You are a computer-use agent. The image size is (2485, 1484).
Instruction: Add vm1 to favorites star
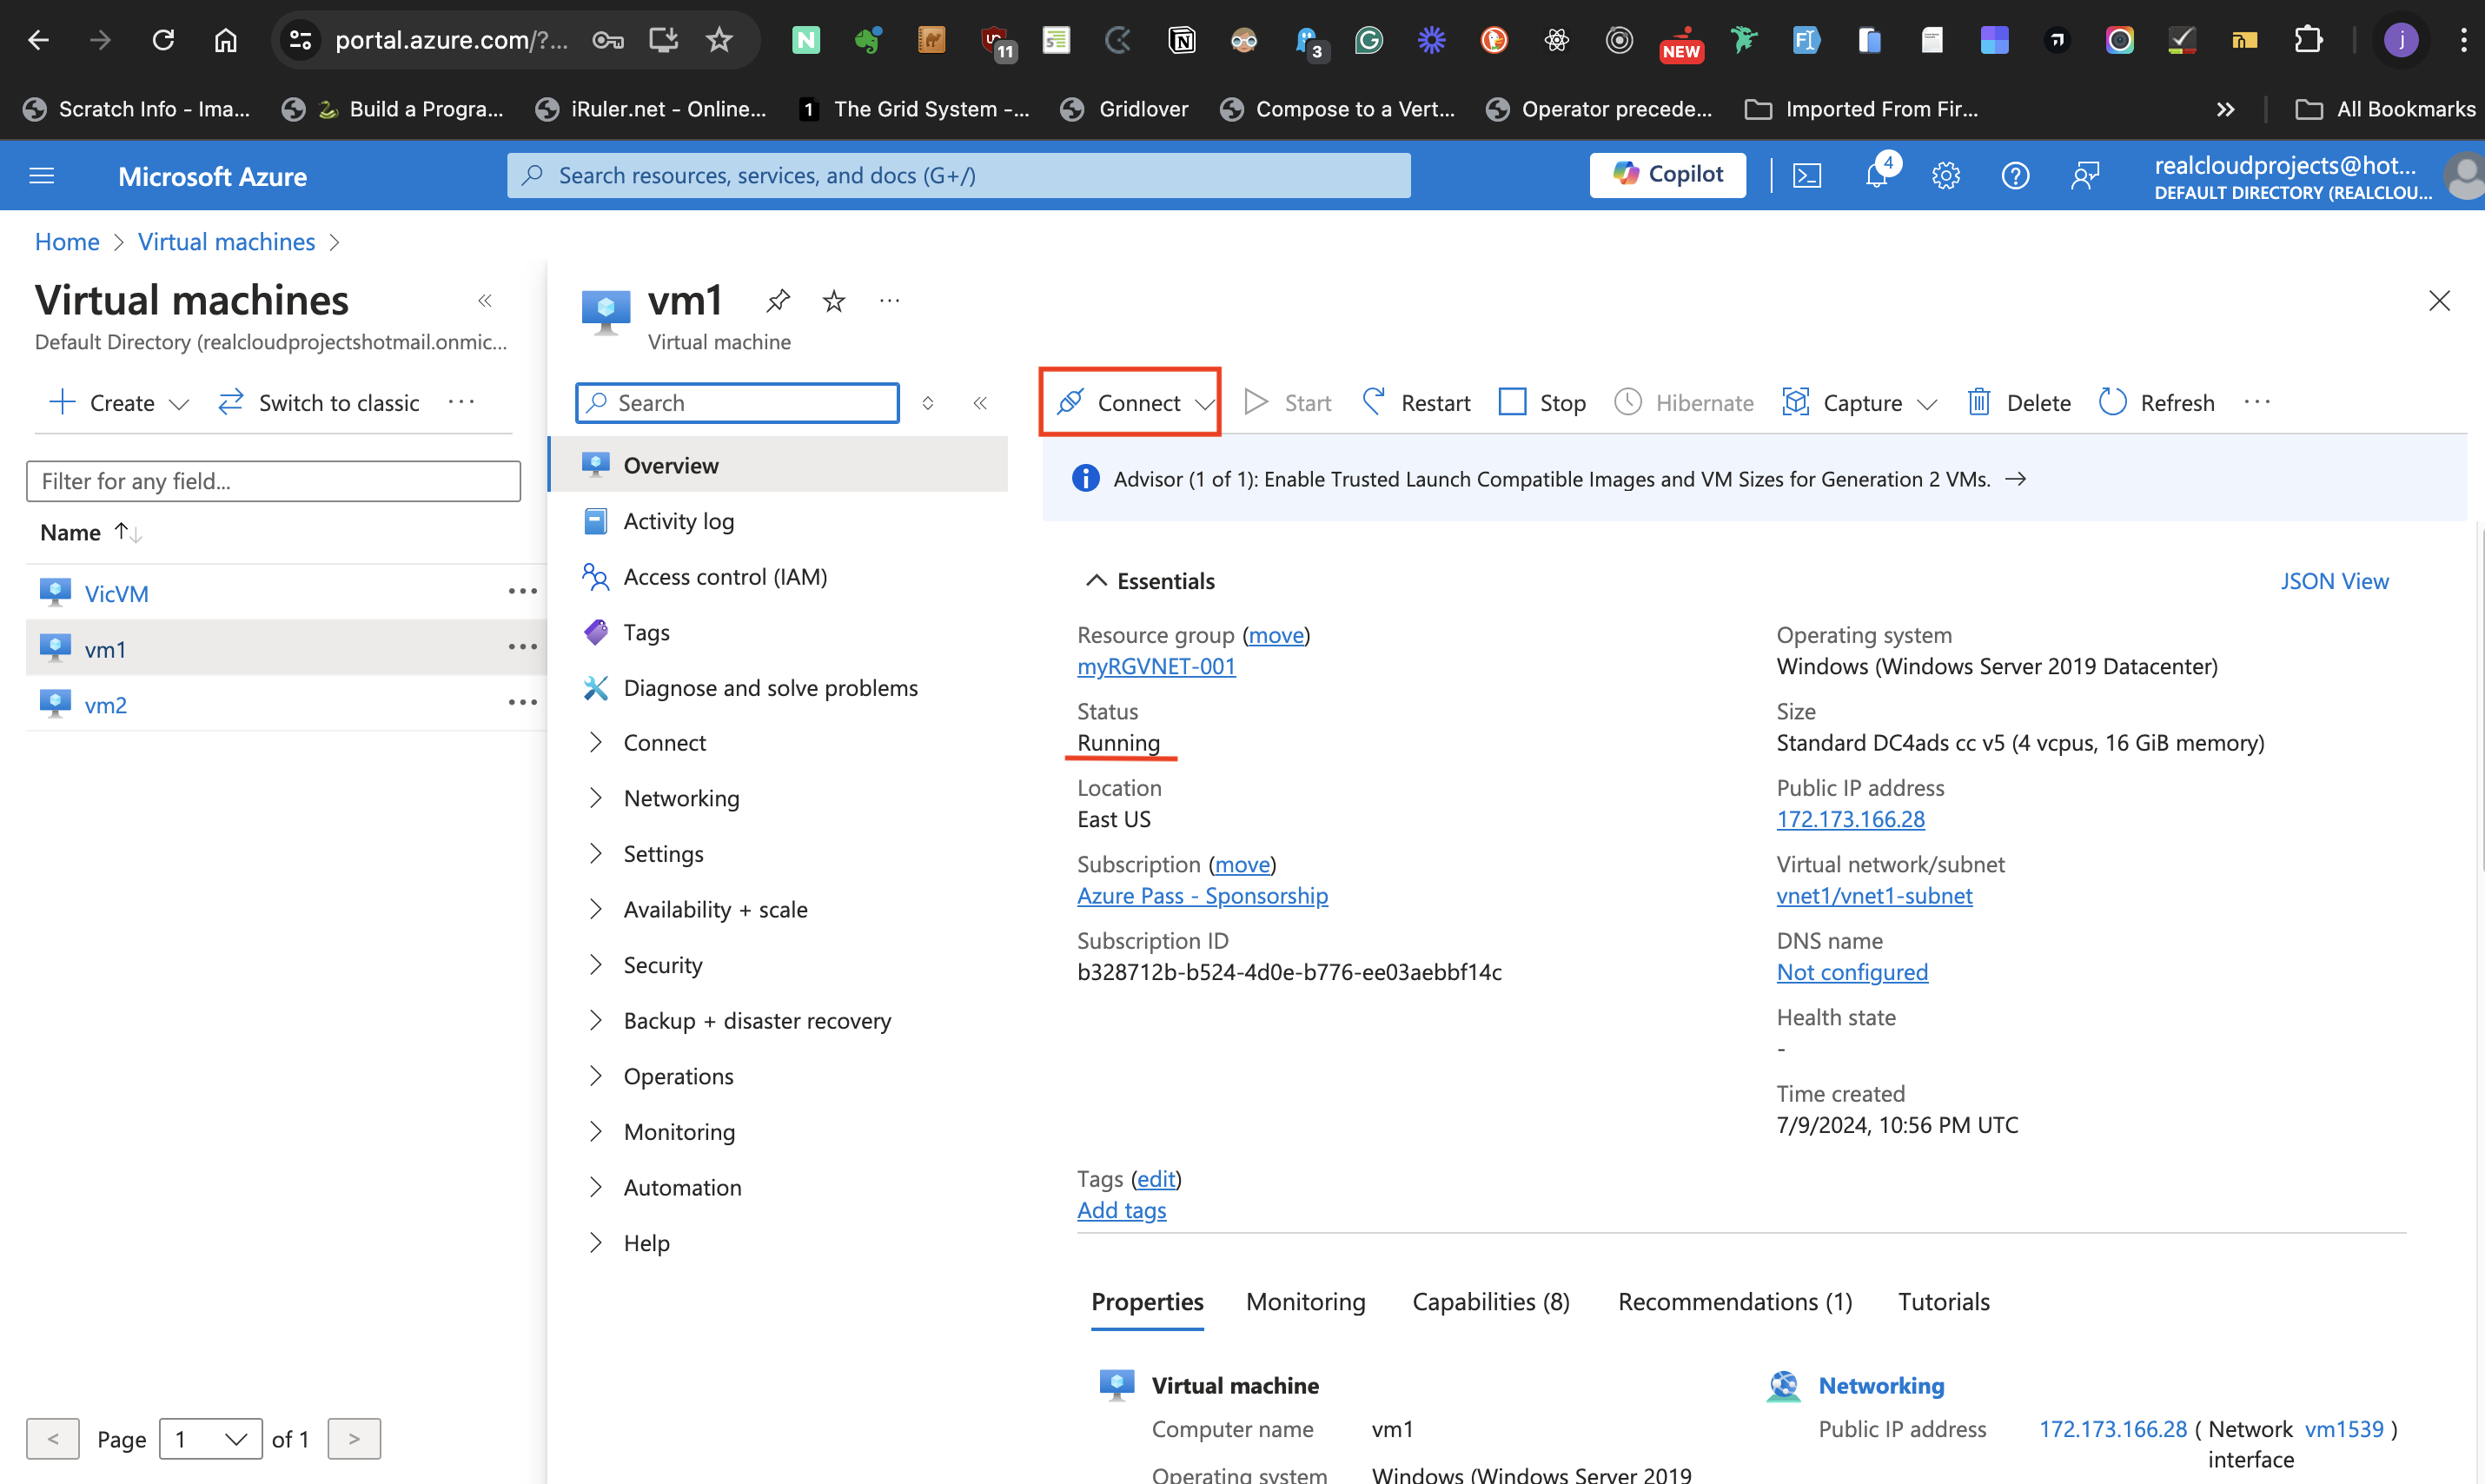833,300
